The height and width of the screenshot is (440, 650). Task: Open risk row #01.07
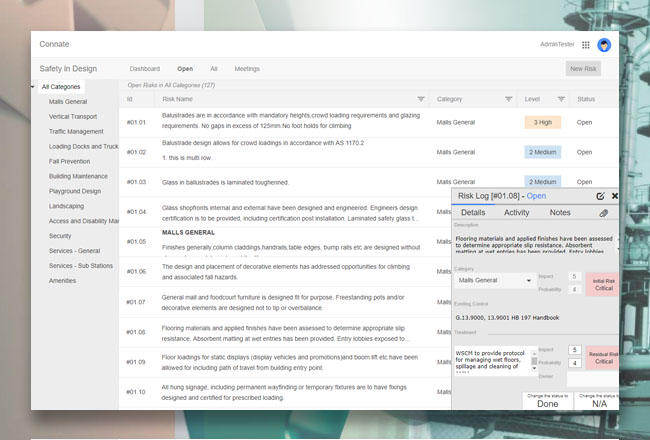285,302
